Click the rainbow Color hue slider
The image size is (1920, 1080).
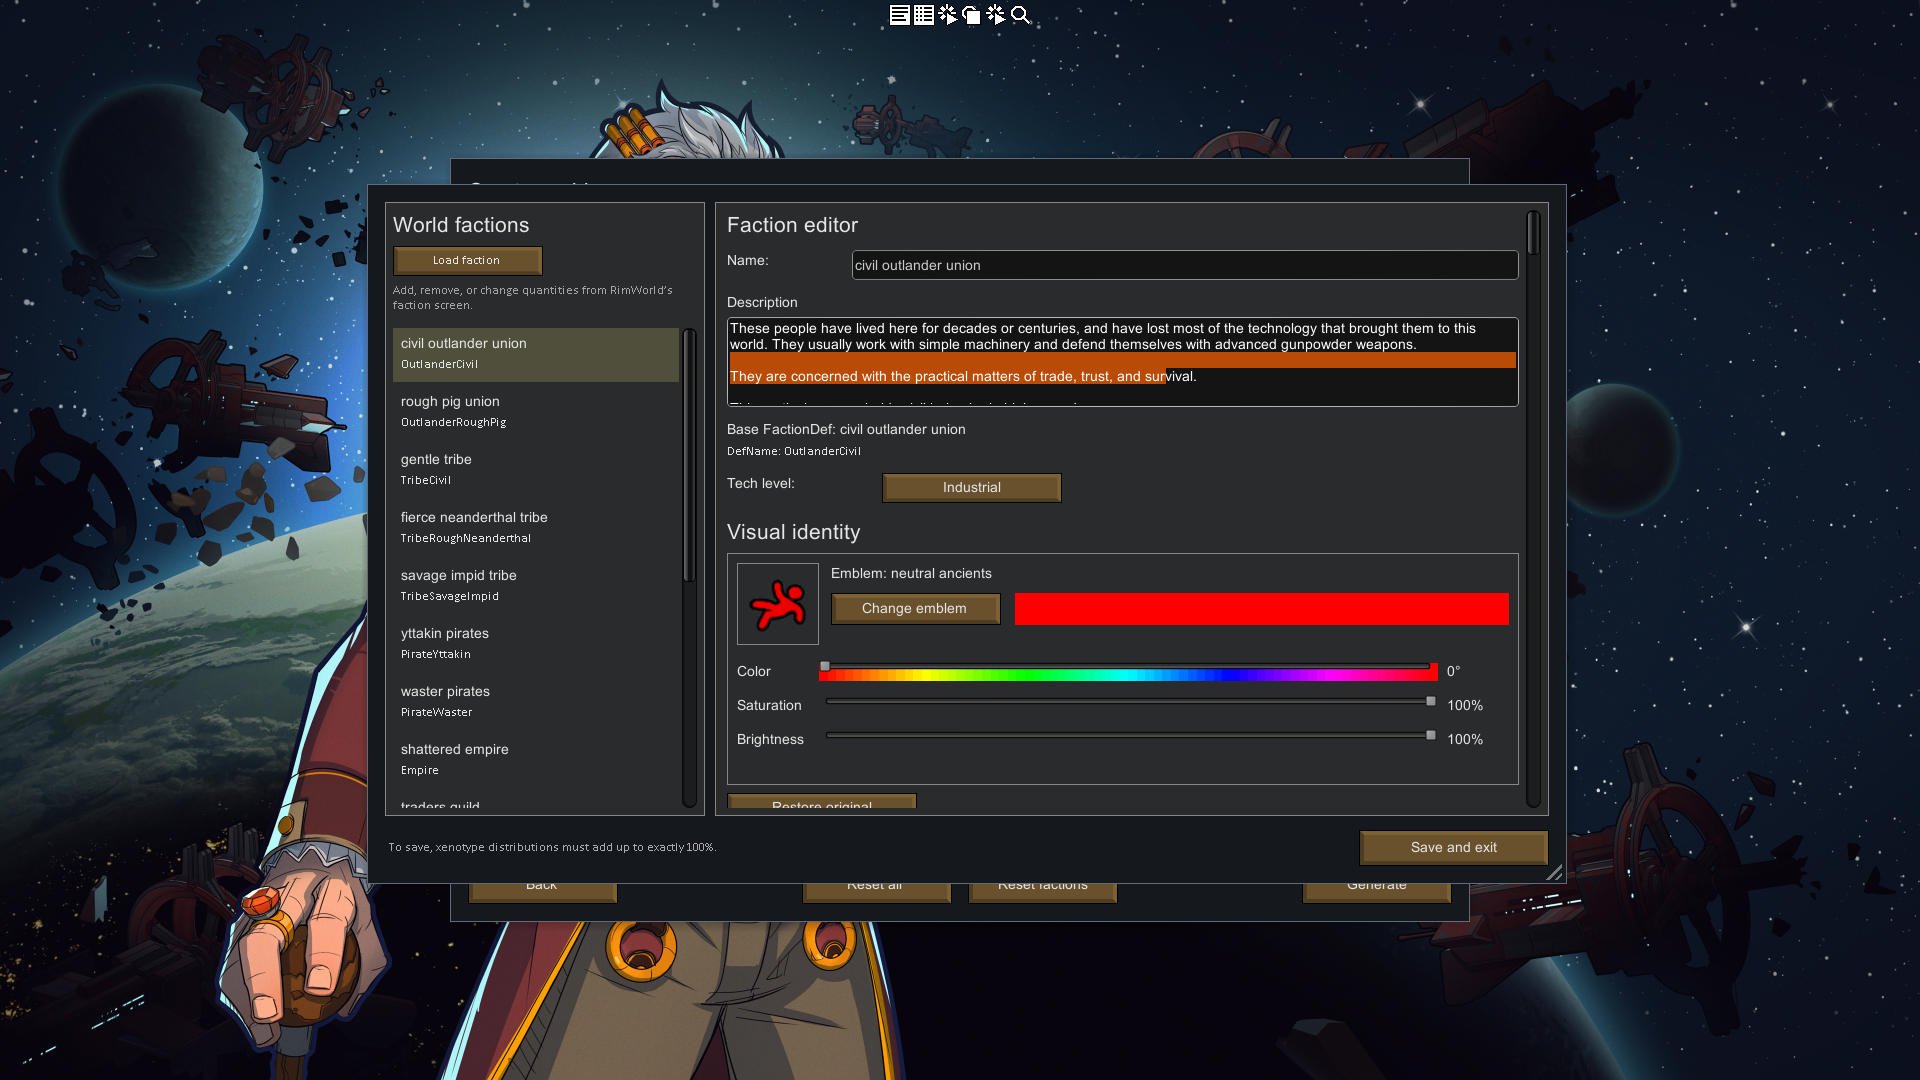[1128, 672]
